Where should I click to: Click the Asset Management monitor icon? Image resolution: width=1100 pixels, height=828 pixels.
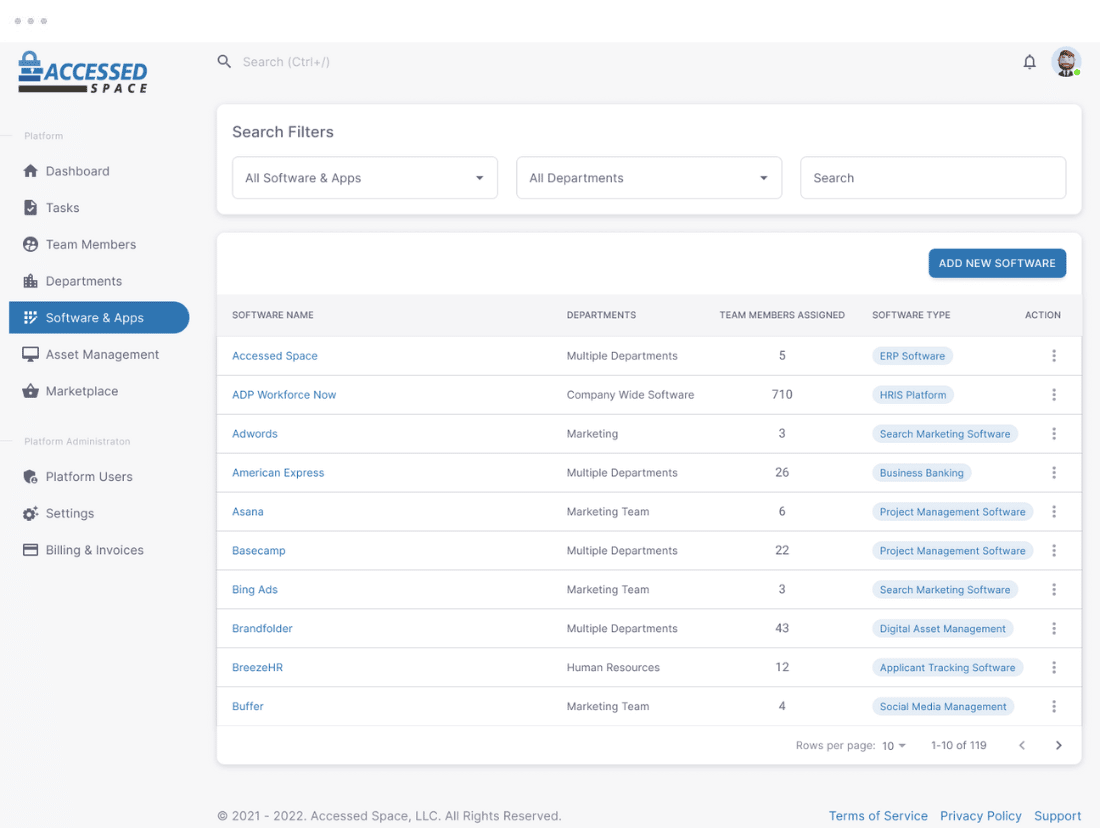click(x=30, y=354)
